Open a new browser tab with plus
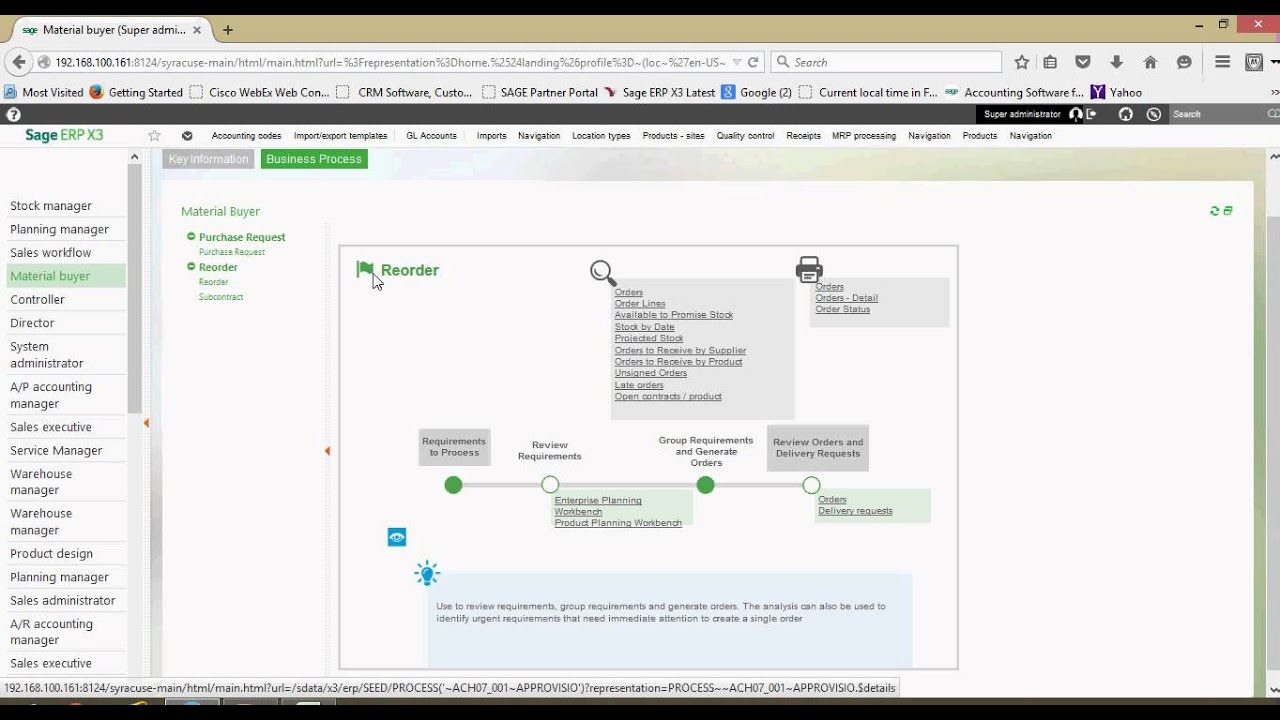 click(x=228, y=30)
